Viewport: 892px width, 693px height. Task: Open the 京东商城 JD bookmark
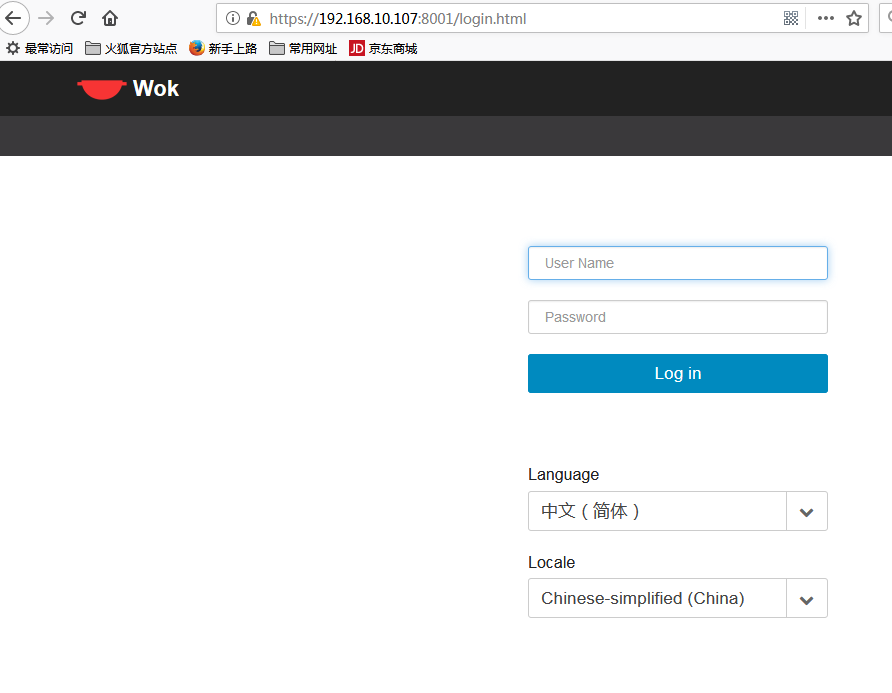point(383,48)
